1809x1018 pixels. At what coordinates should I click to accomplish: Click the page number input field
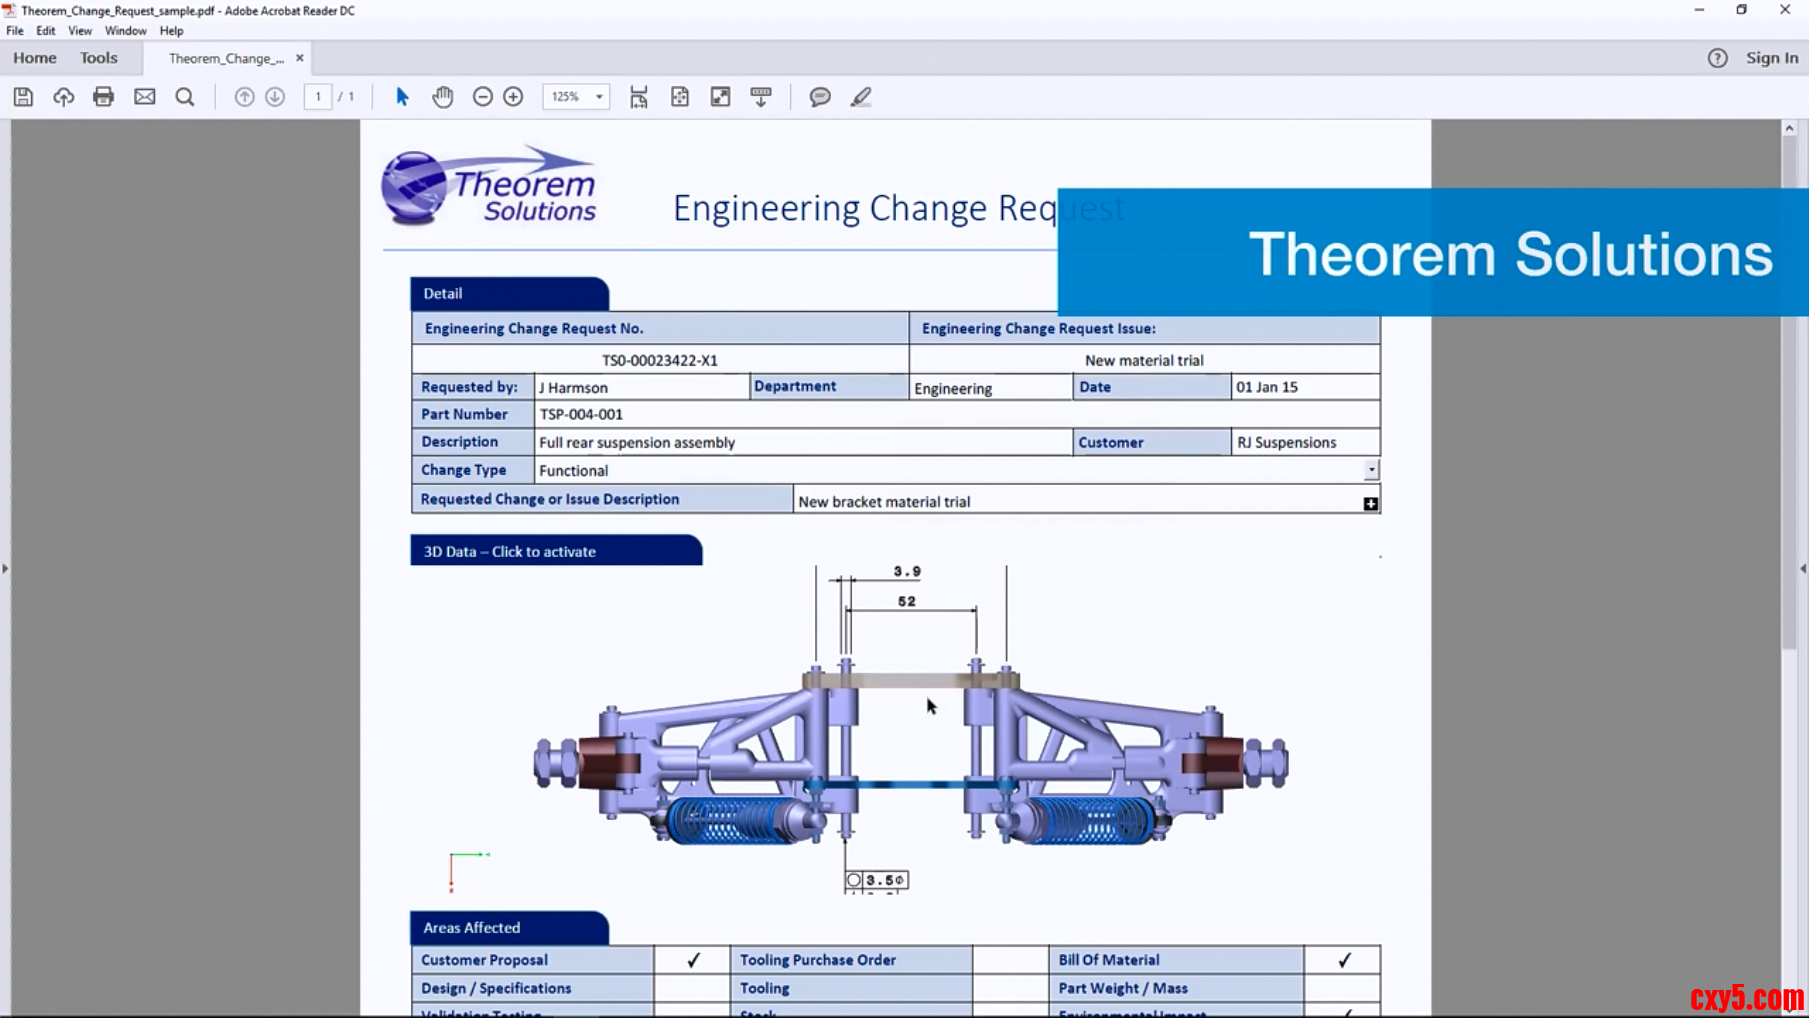tap(318, 97)
